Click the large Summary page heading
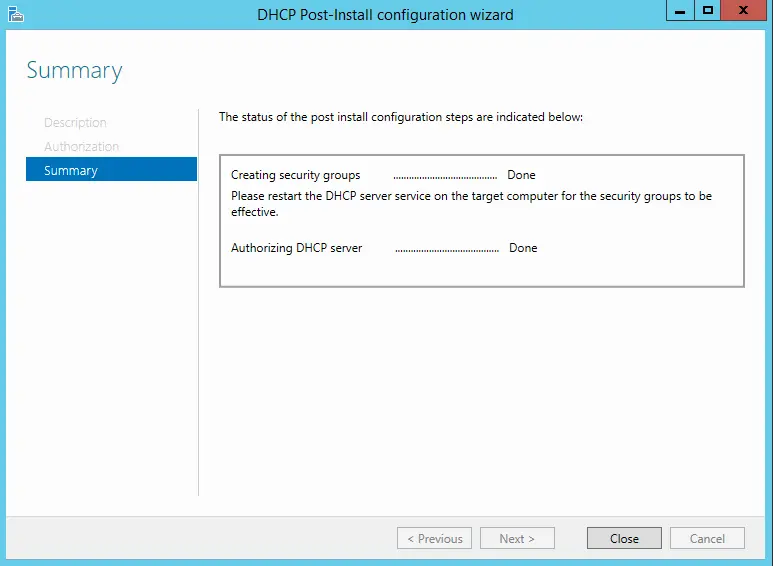Screen dimensions: 773x566 74,70
